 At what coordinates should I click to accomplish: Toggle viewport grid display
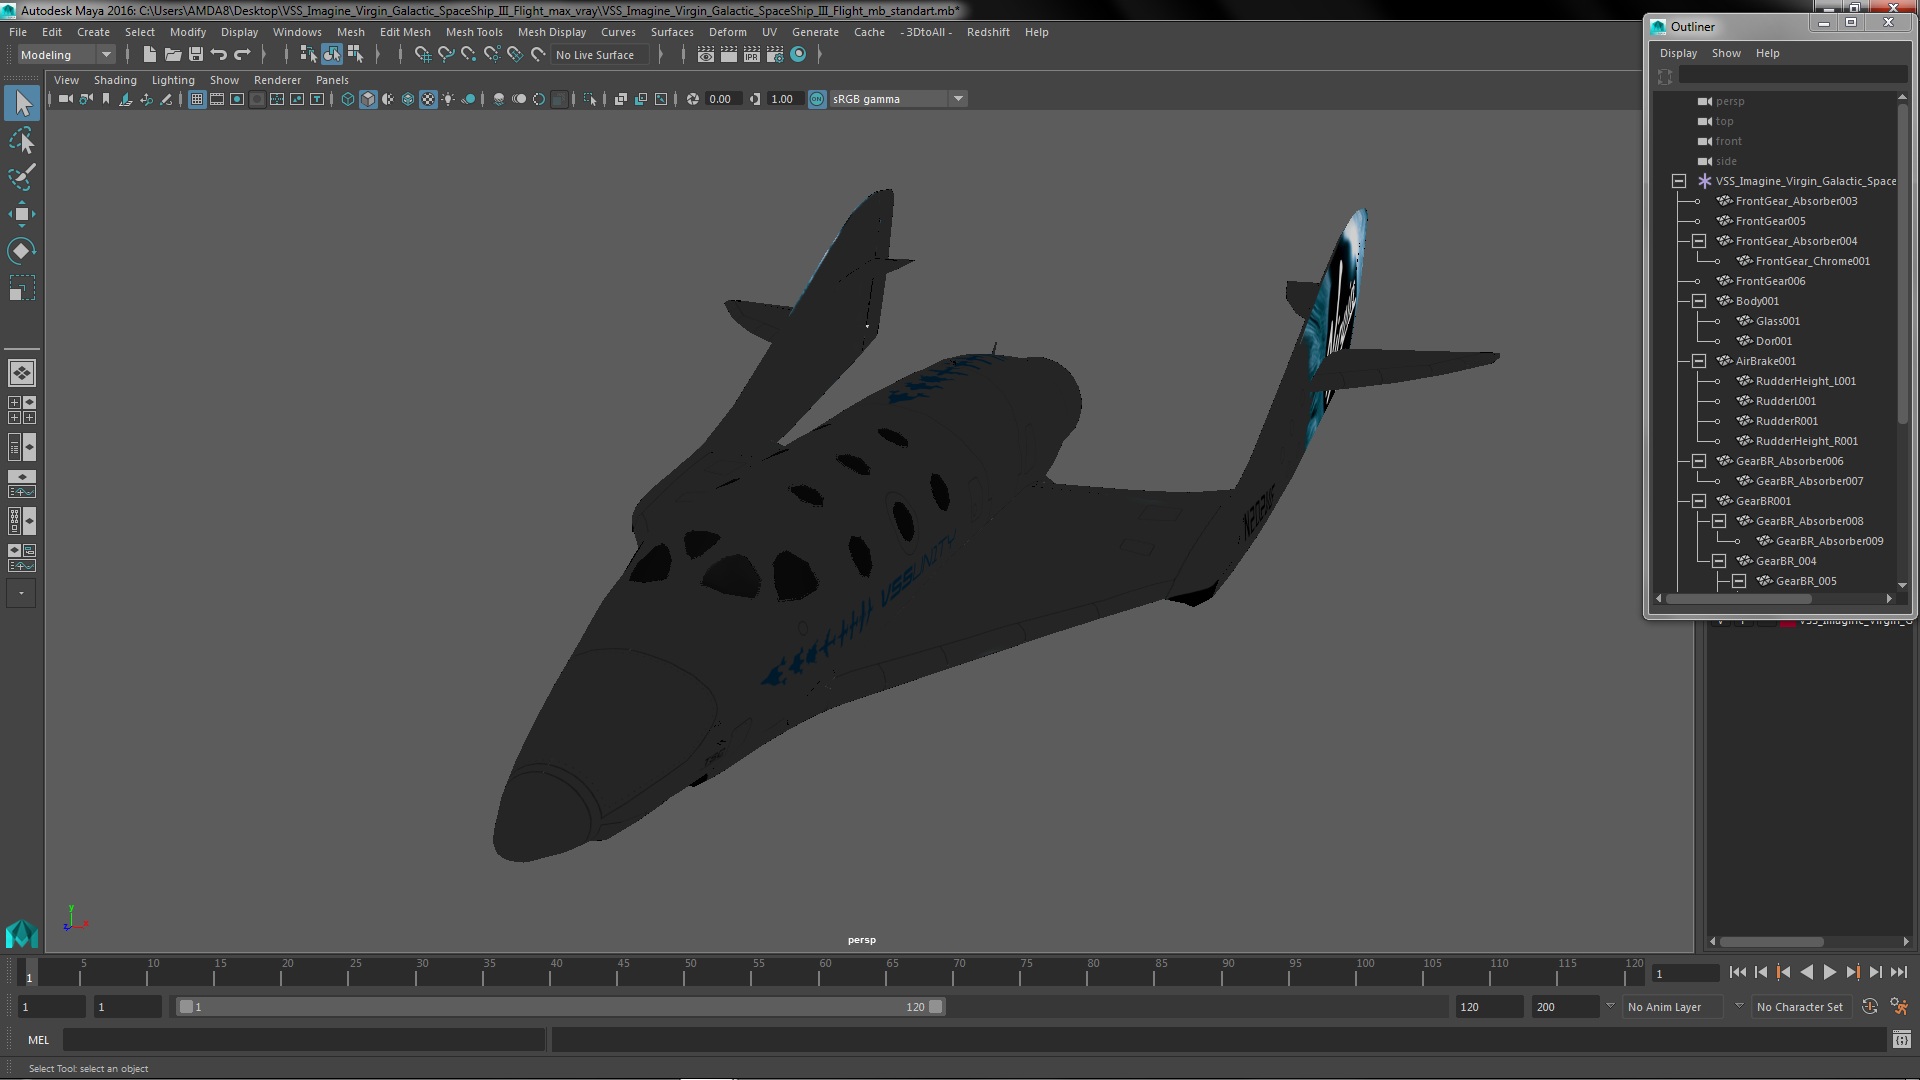(x=197, y=99)
